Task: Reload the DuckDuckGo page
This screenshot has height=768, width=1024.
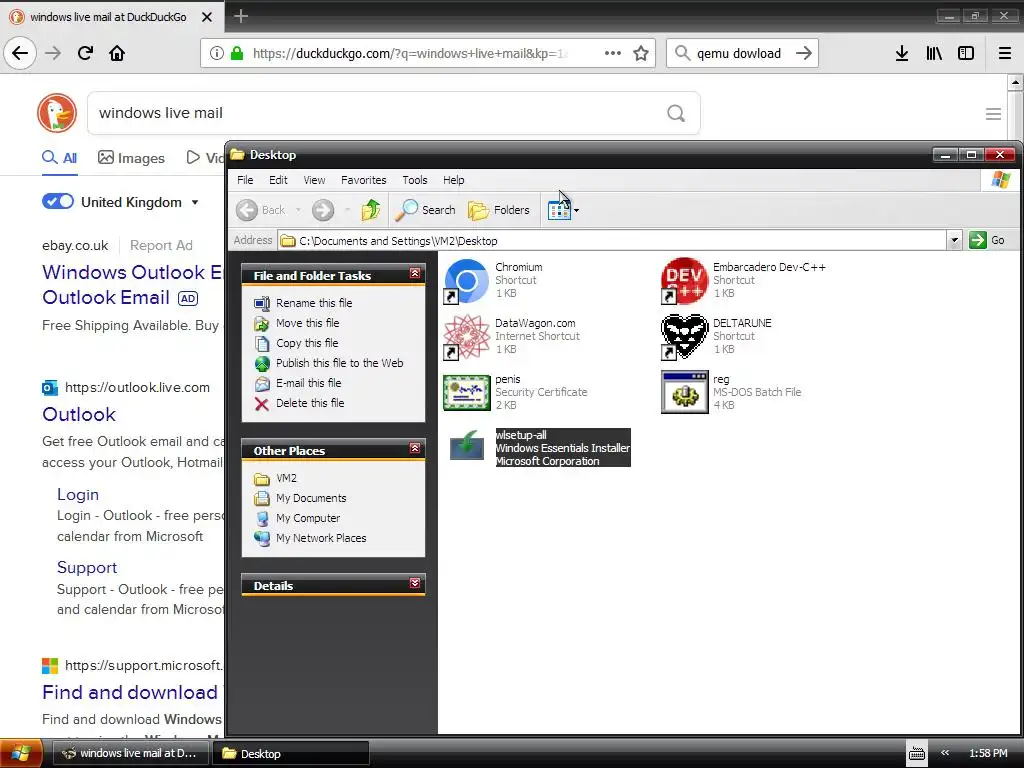Action: tap(85, 53)
